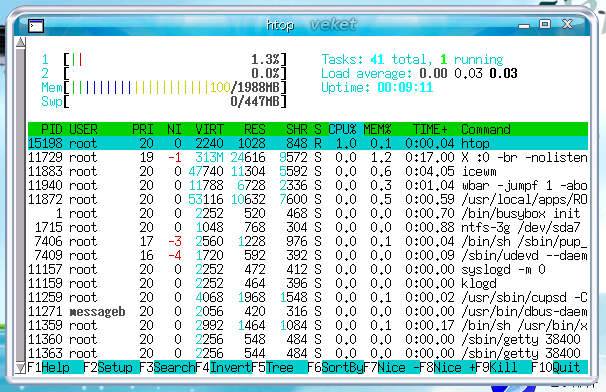
Task: Select the wbar -jumpf process row
Action: [308, 186]
